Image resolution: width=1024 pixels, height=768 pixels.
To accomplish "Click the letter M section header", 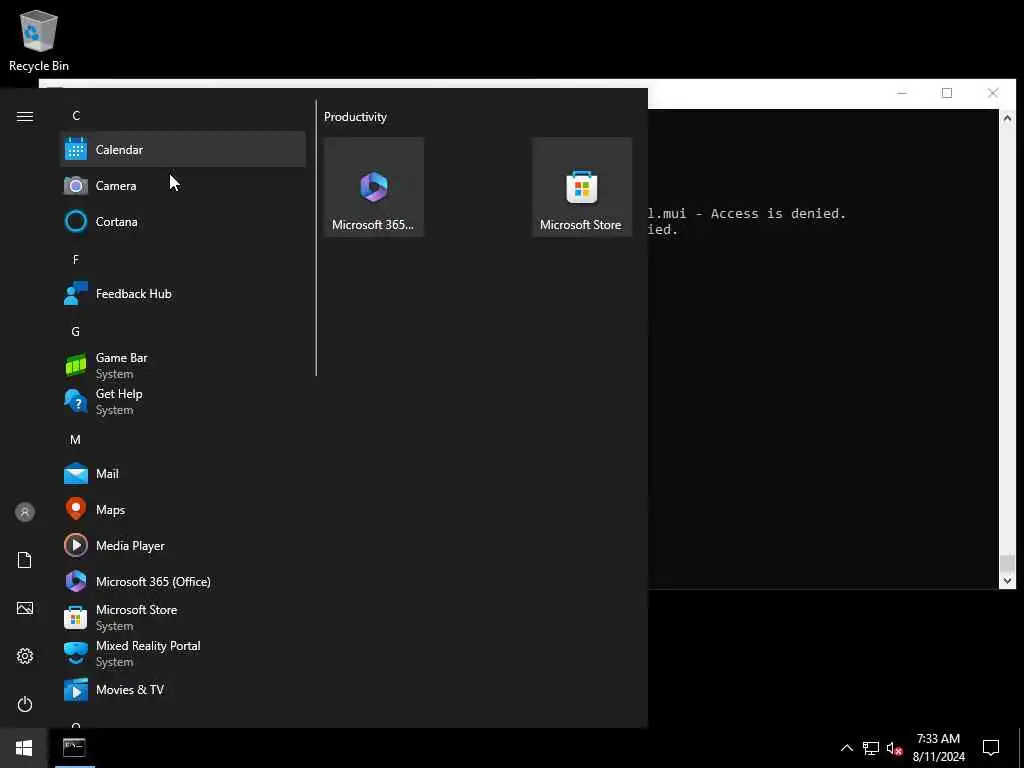I will pyautogui.click(x=76, y=440).
